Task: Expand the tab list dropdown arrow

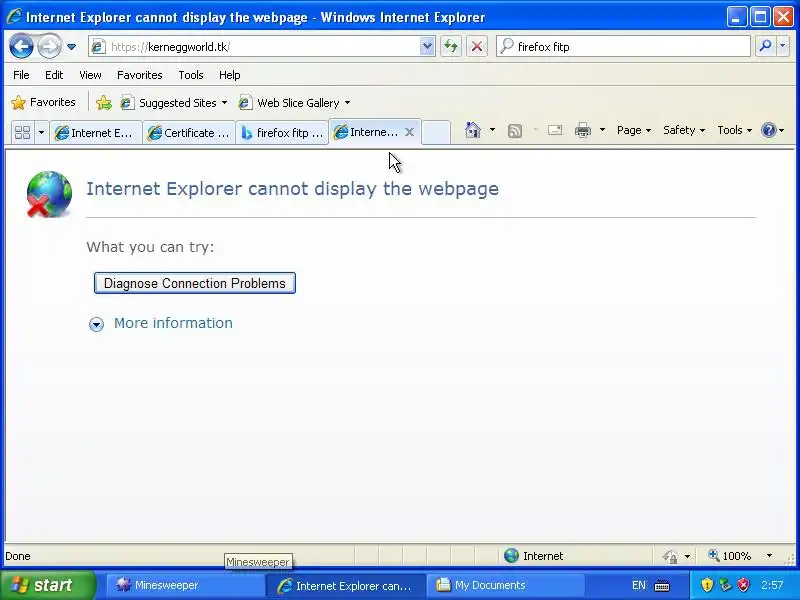Action: click(41, 133)
